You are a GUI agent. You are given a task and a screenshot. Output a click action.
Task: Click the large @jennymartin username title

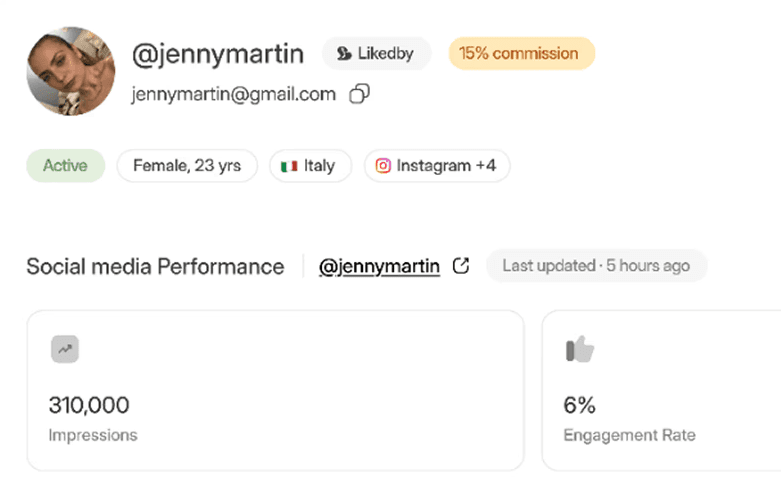coord(217,54)
